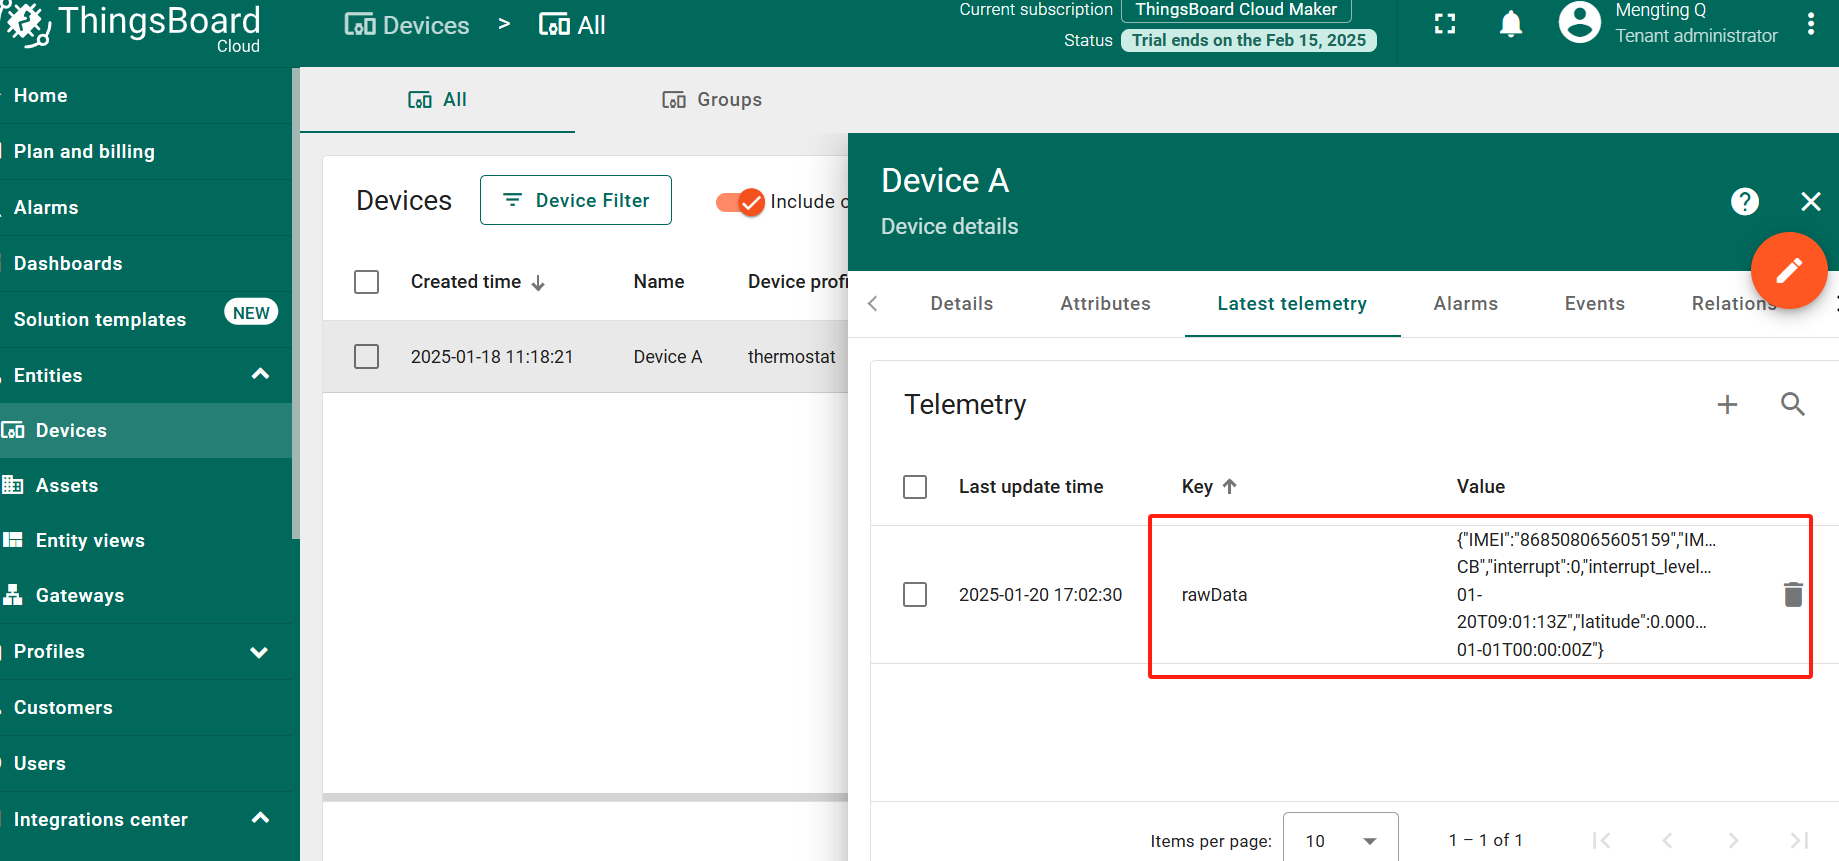
Task: Open the Details tab
Action: (962, 304)
